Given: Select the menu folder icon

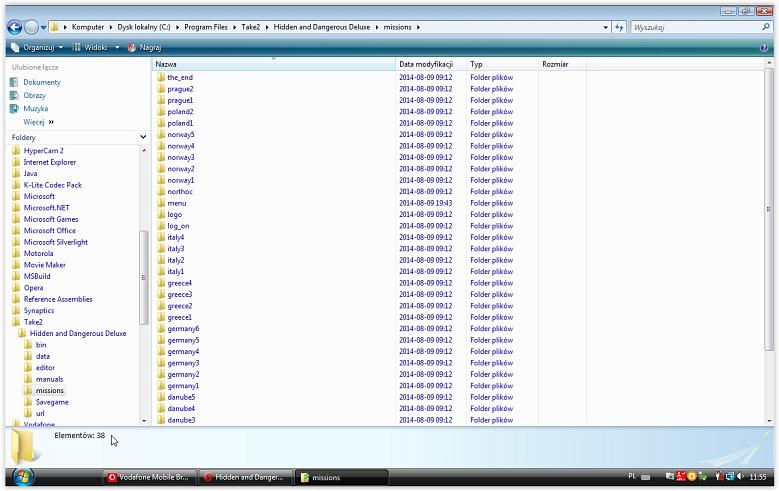Looking at the screenshot, I should point(161,203).
